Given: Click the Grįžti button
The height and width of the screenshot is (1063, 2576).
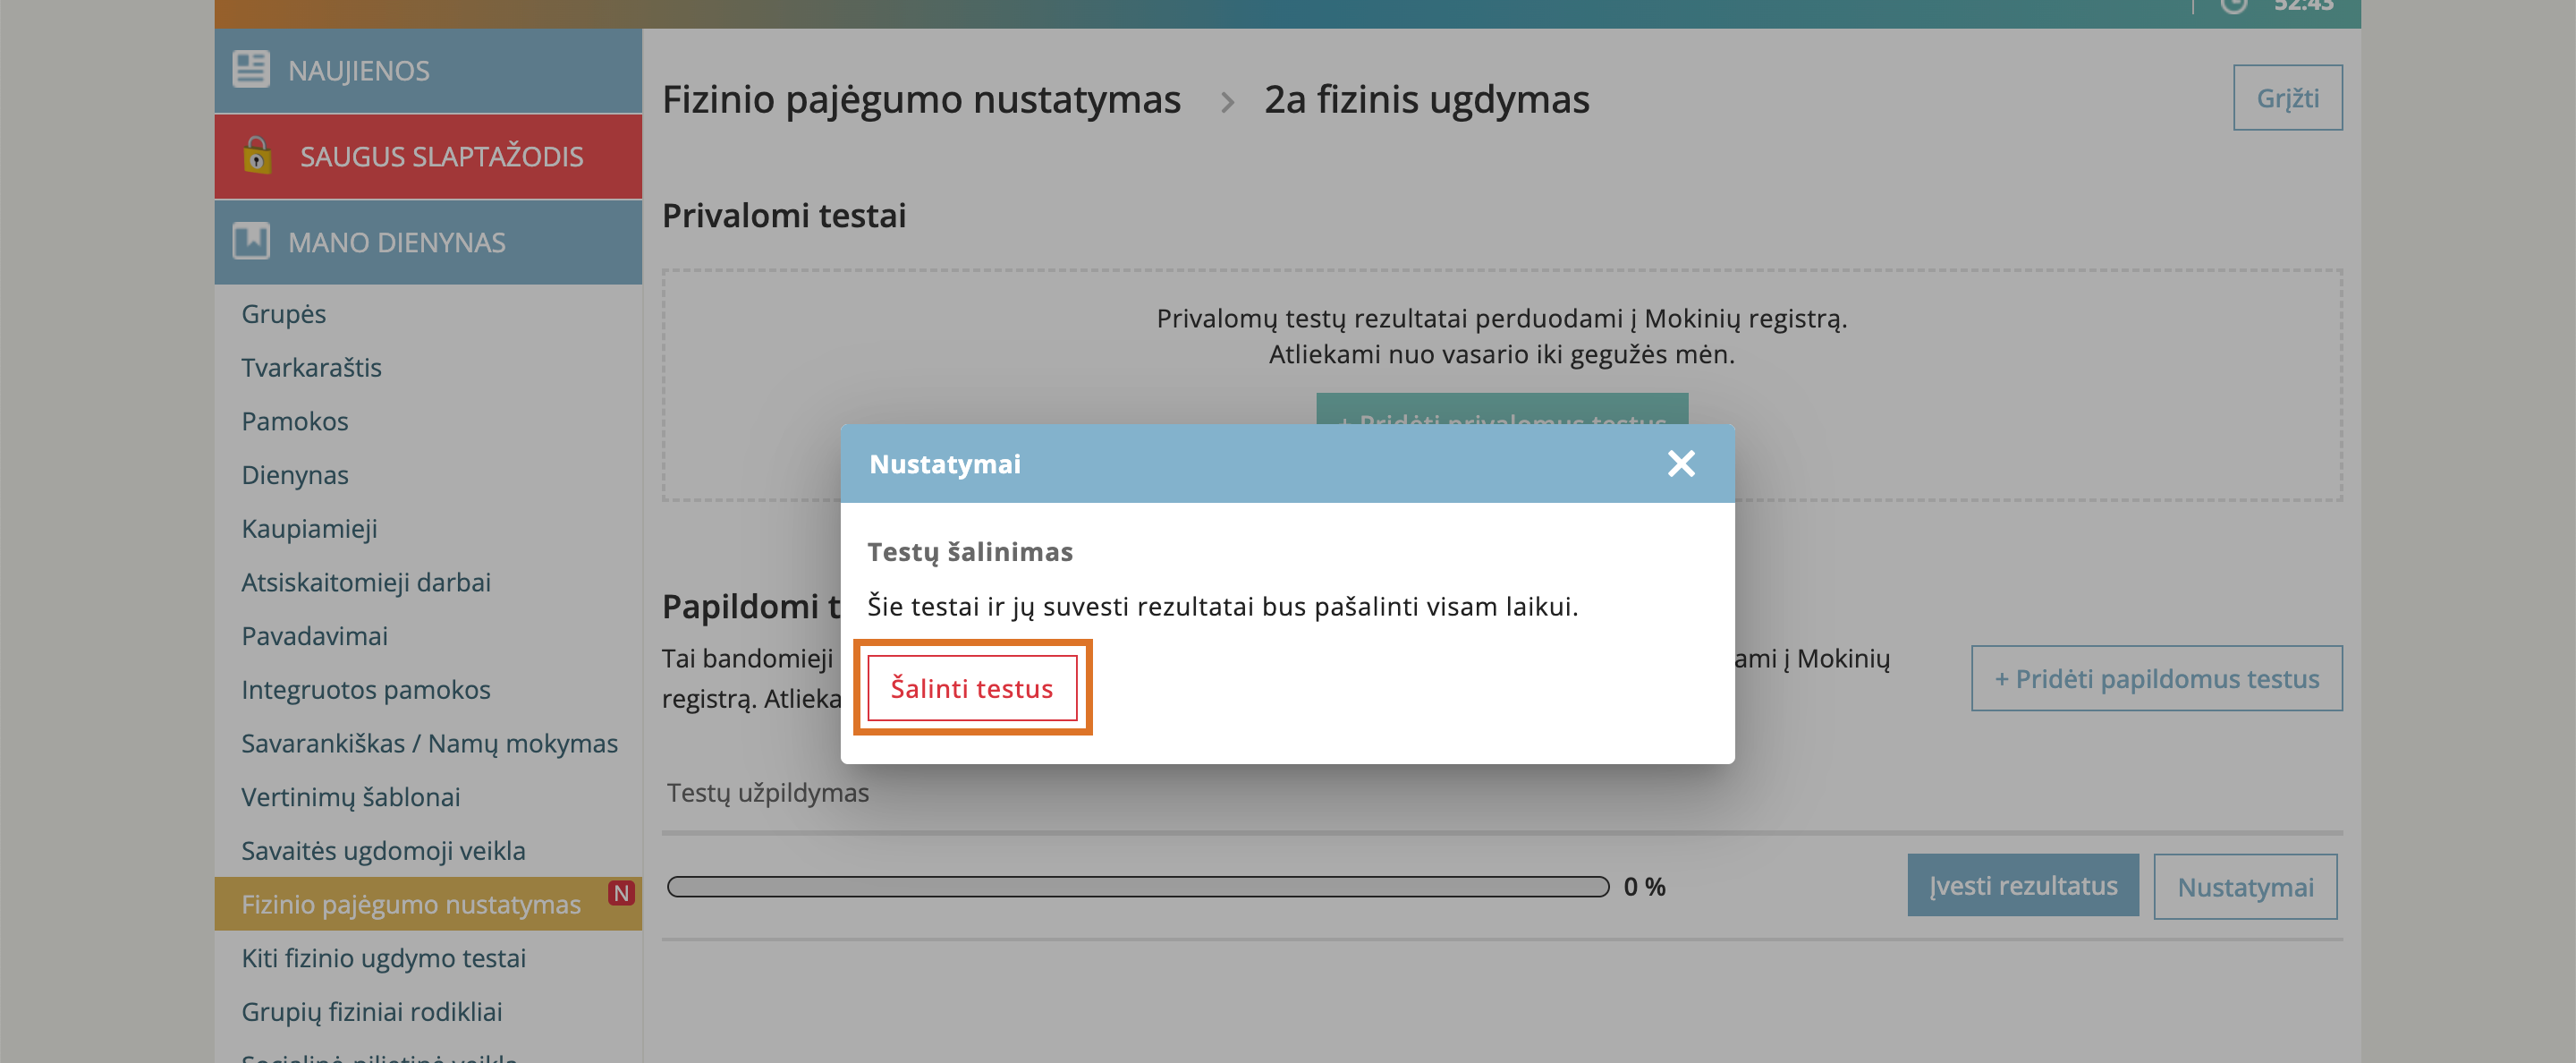Looking at the screenshot, I should coord(2286,98).
